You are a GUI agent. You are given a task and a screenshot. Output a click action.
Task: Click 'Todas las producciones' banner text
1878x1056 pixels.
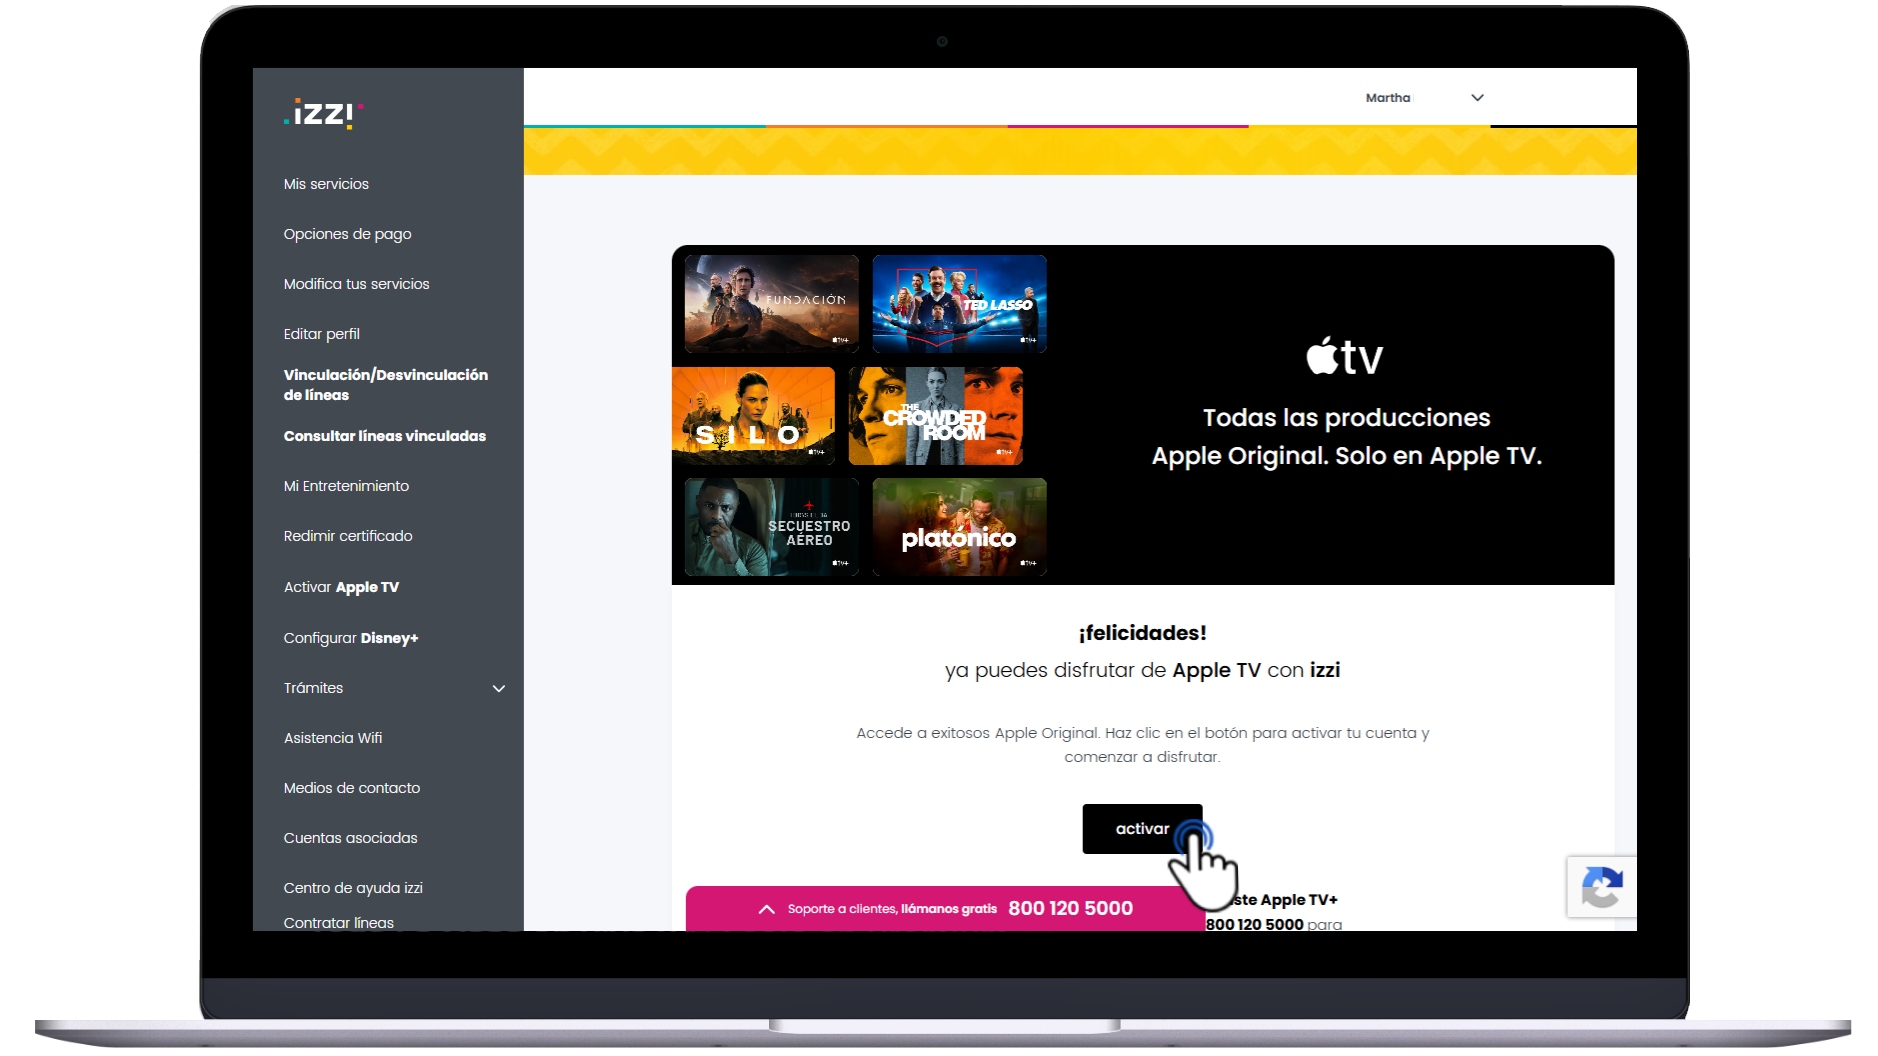point(1346,418)
